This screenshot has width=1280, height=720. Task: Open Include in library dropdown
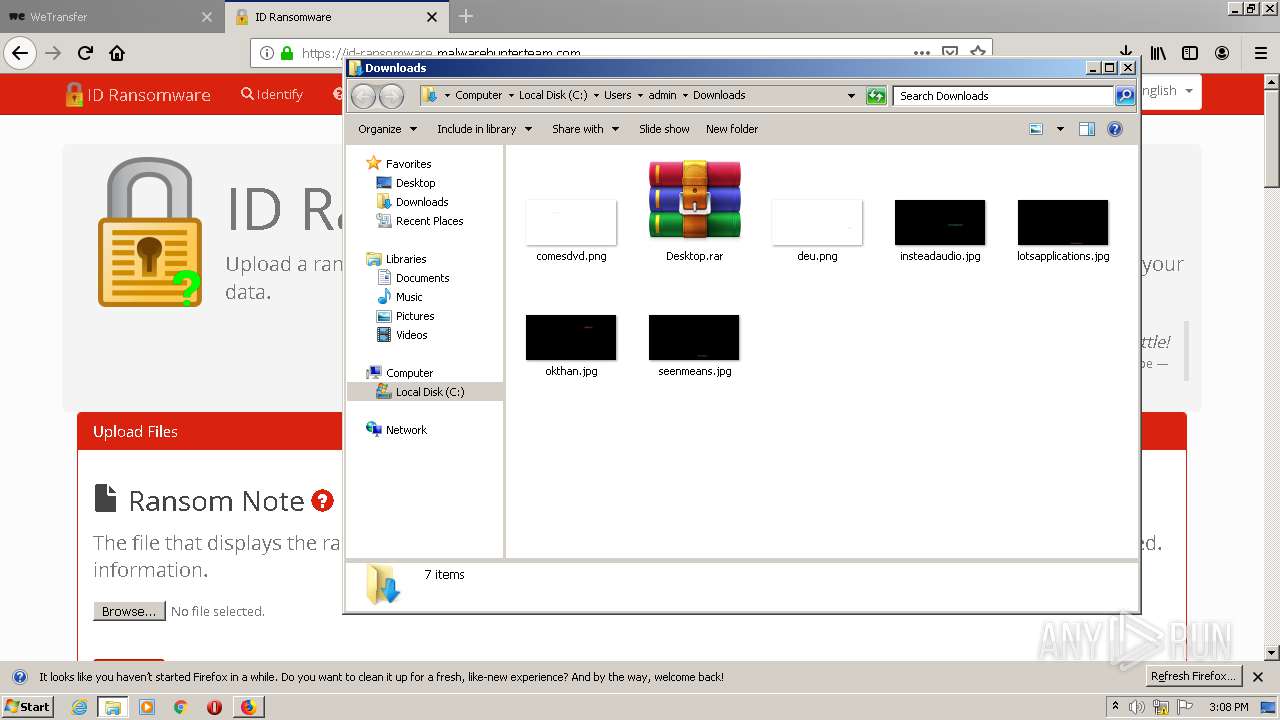click(484, 129)
